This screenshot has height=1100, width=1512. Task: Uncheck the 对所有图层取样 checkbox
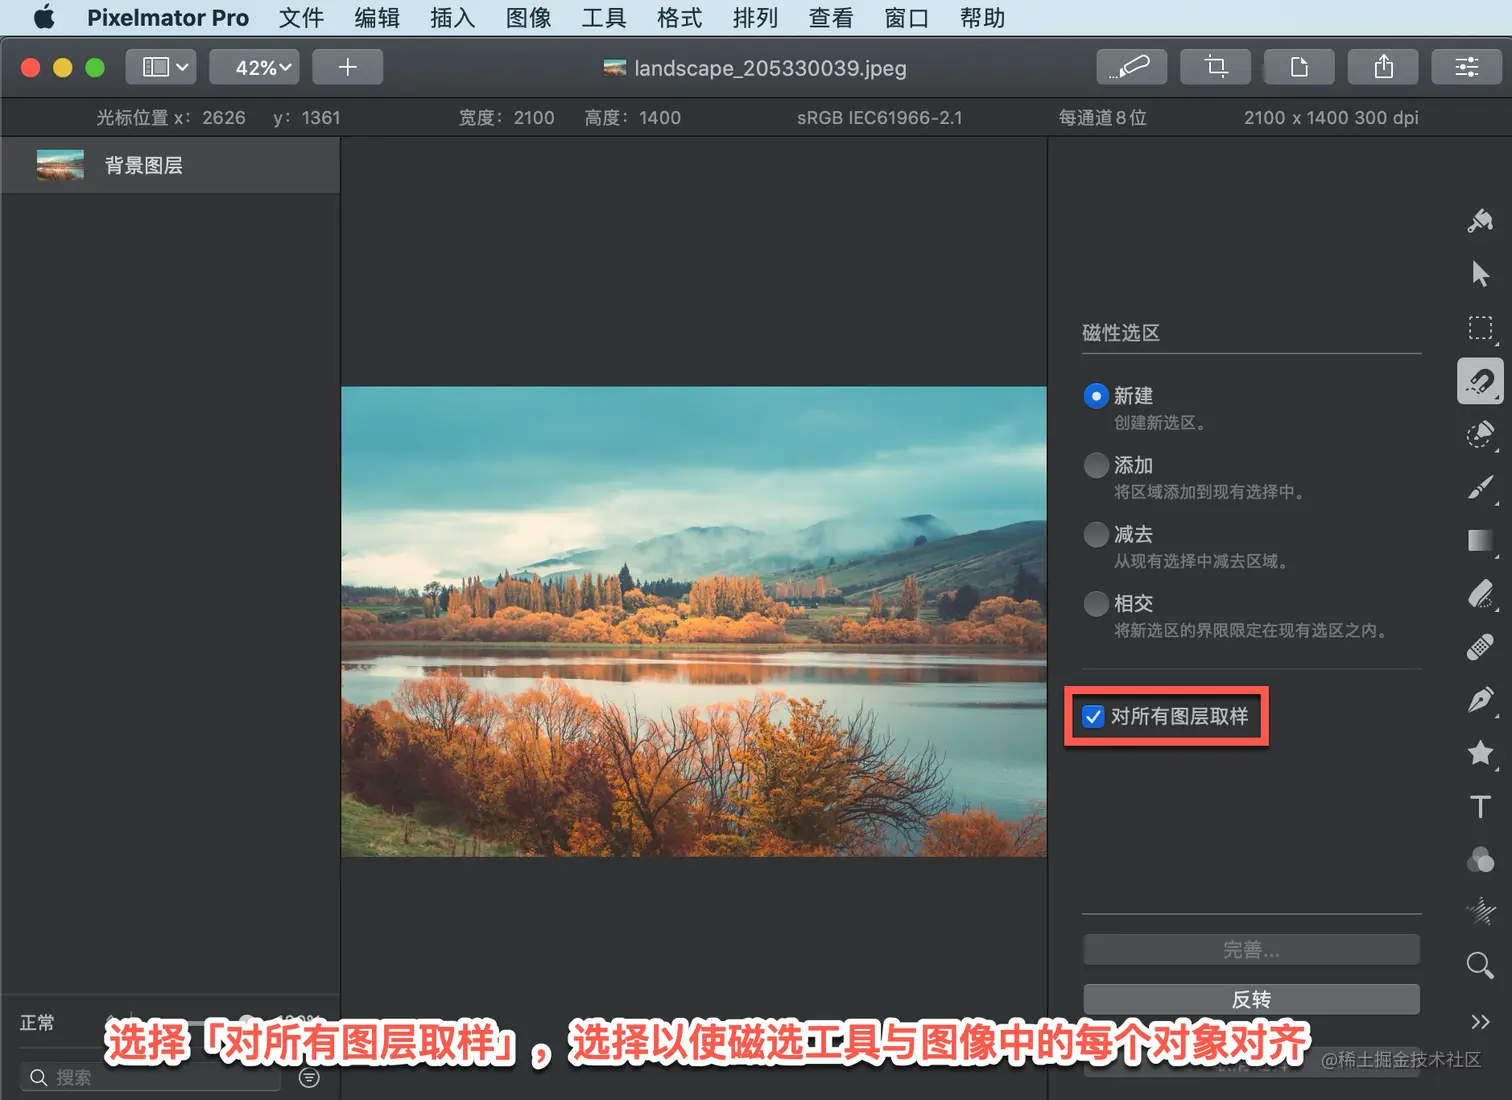pos(1093,716)
